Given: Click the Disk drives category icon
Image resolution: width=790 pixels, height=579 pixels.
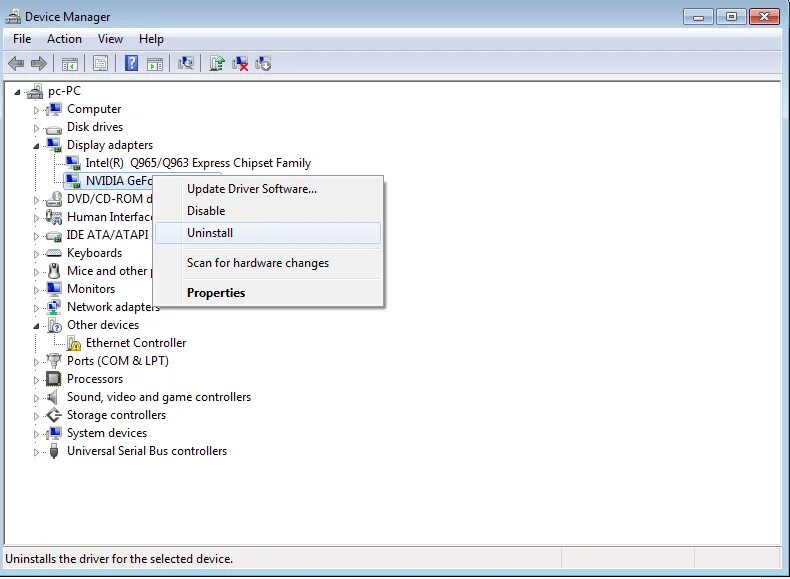Looking at the screenshot, I should tap(53, 129).
